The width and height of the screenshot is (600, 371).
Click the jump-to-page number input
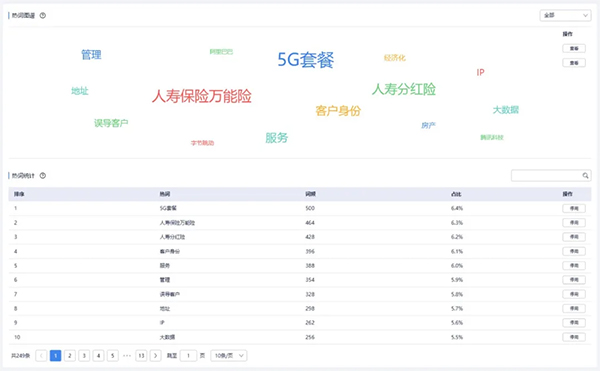188,356
